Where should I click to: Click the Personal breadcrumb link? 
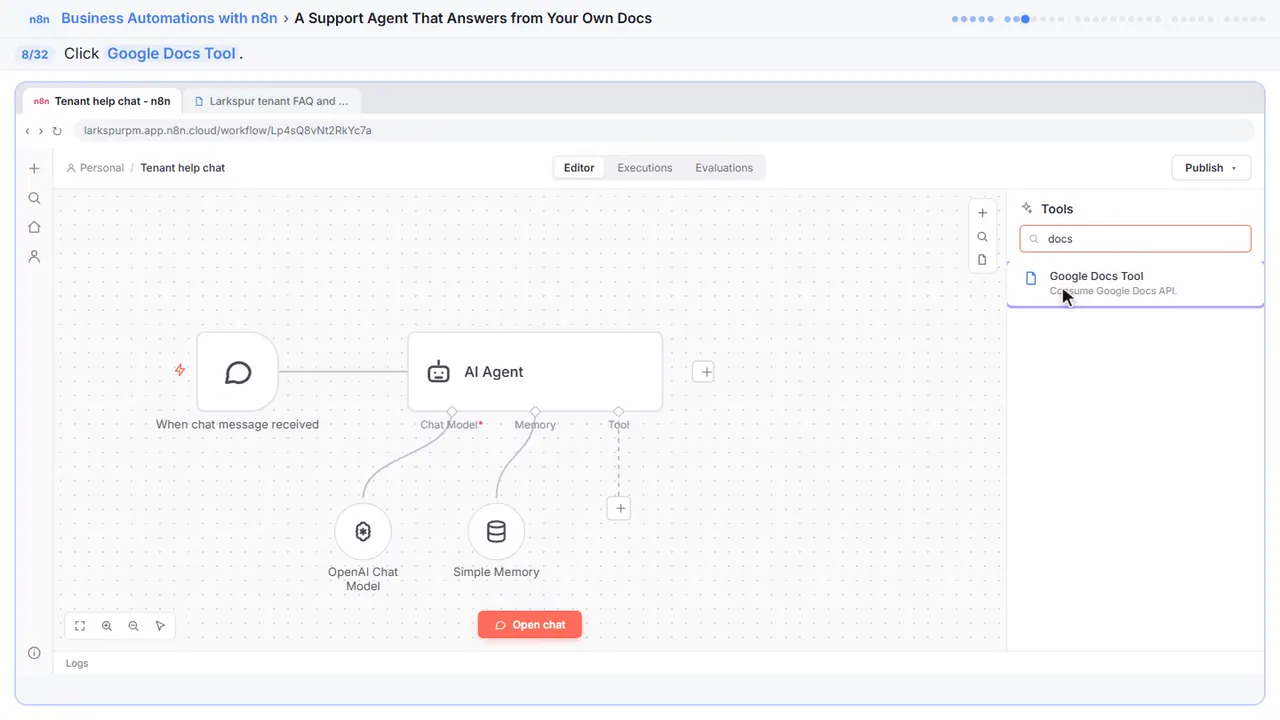(95, 168)
